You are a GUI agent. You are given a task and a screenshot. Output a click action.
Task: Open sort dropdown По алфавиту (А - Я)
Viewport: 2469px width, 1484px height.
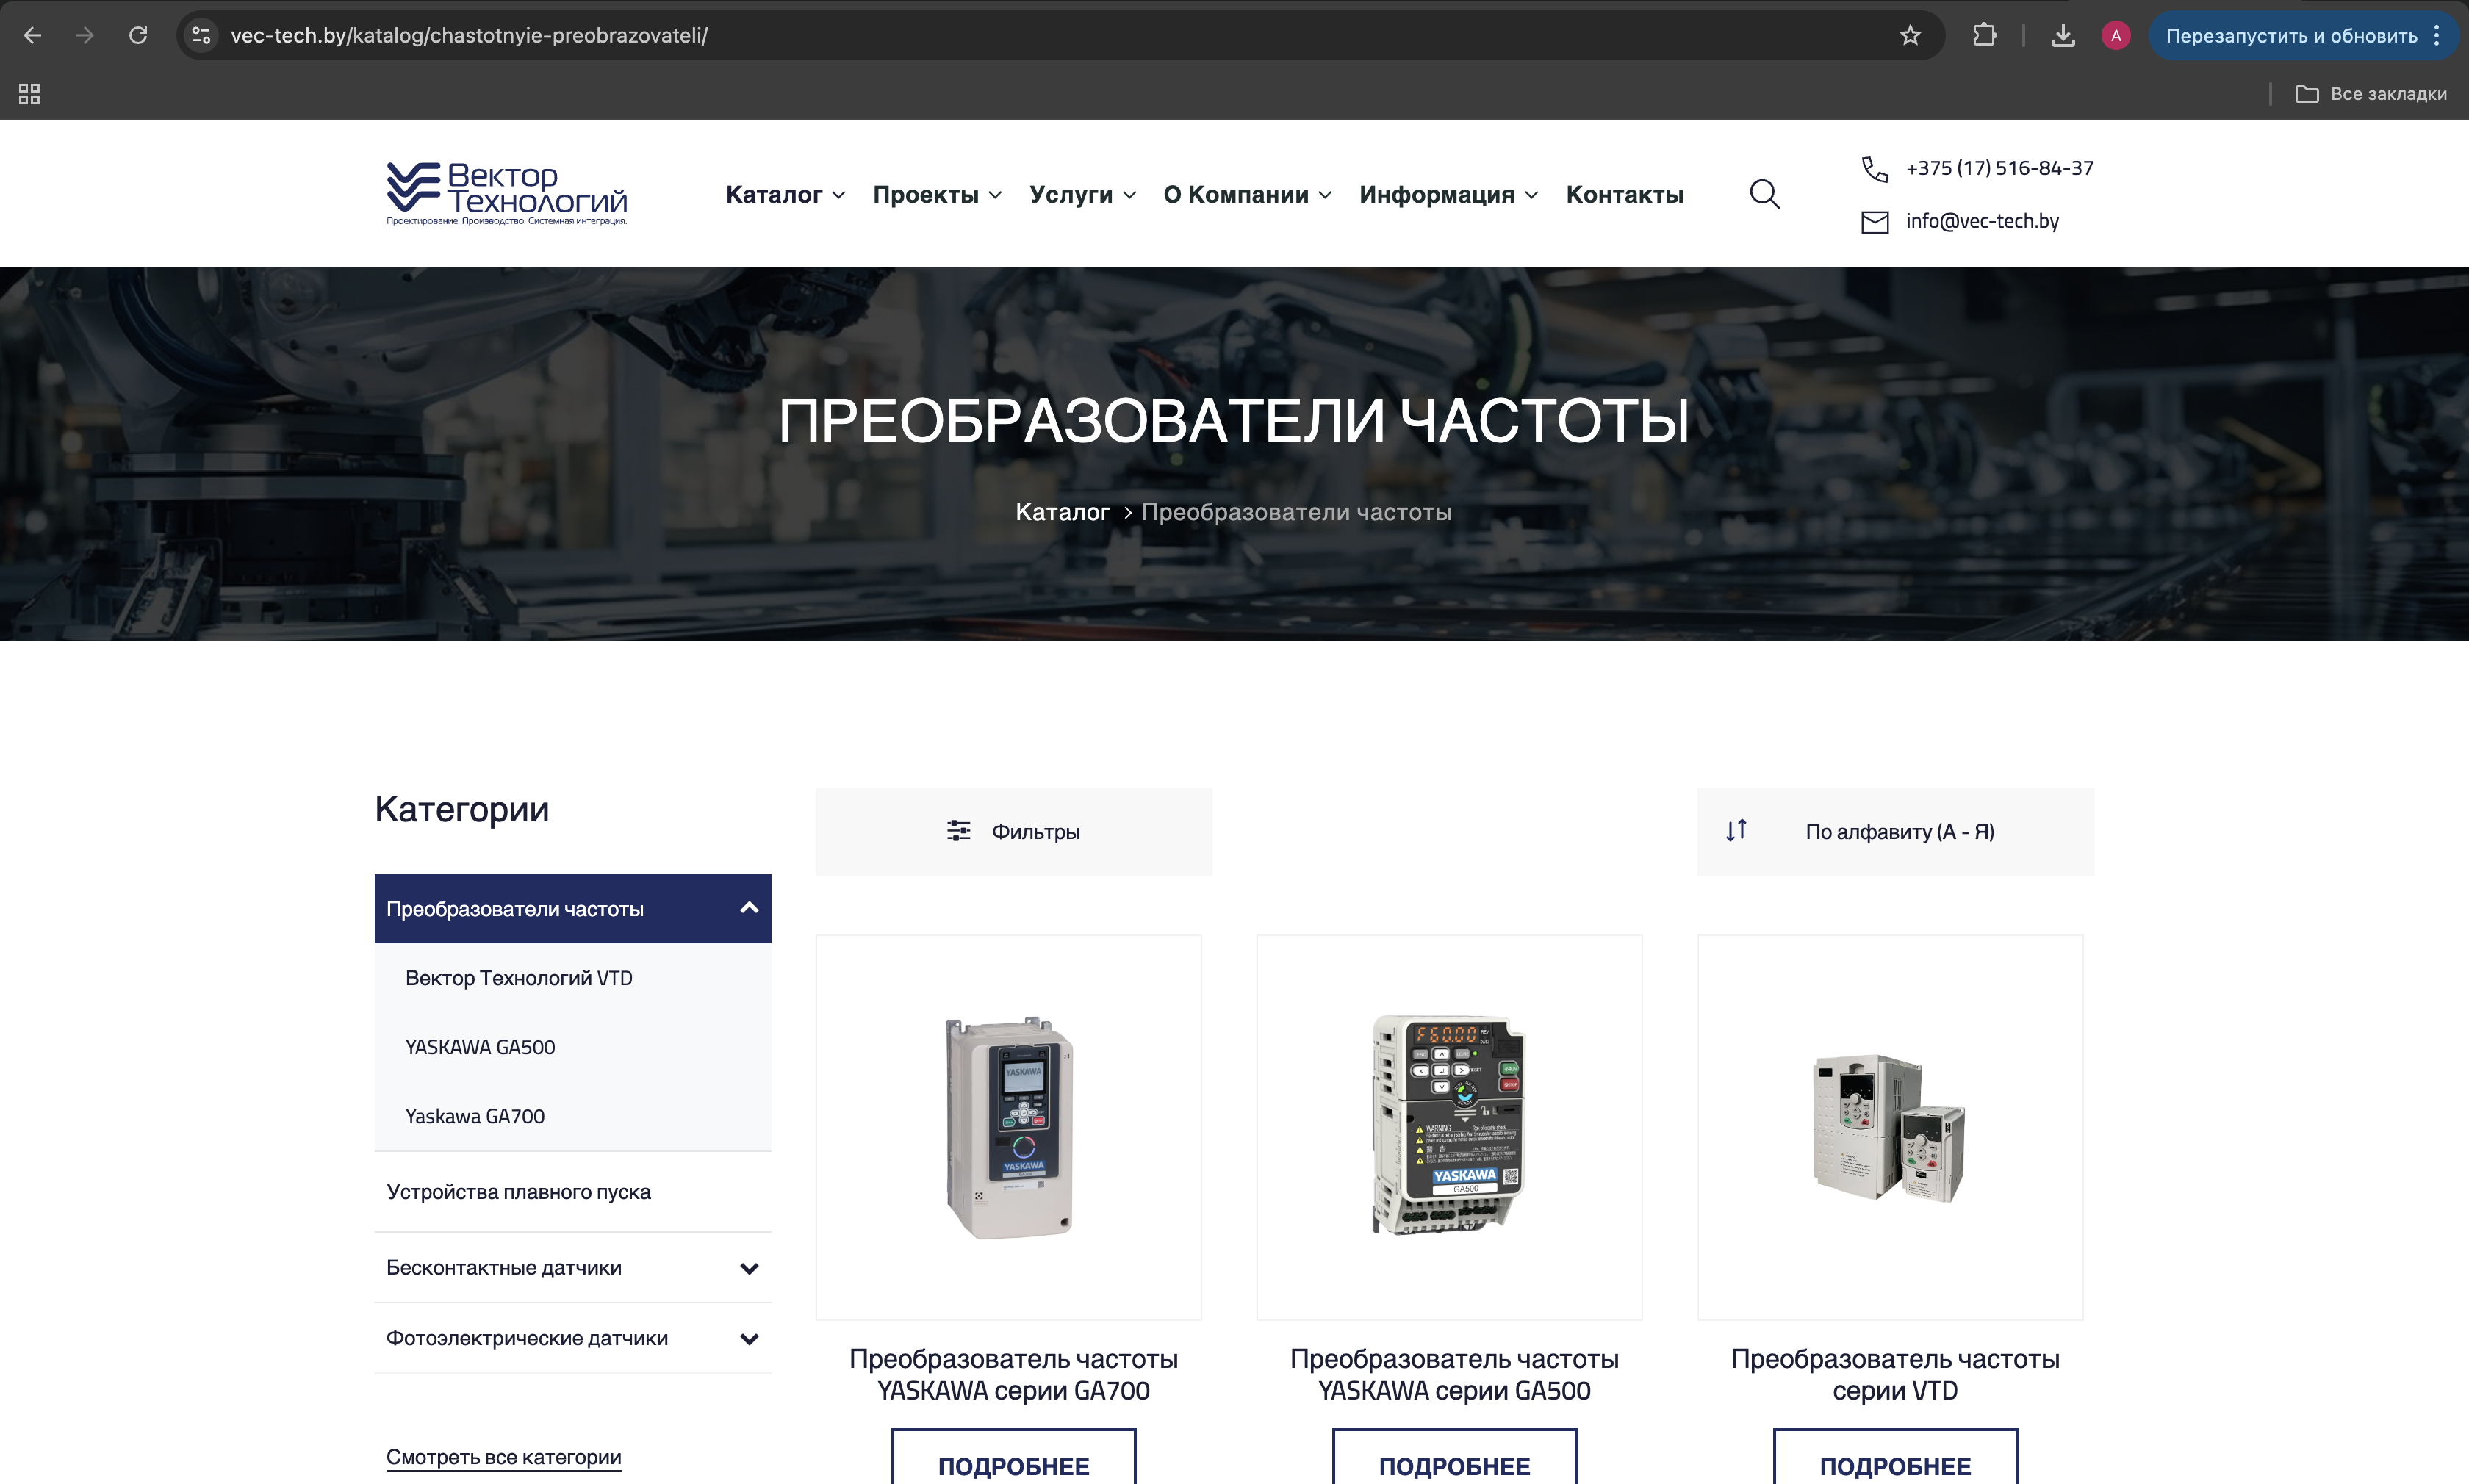pyautogui.click(x=1895, y=831)
